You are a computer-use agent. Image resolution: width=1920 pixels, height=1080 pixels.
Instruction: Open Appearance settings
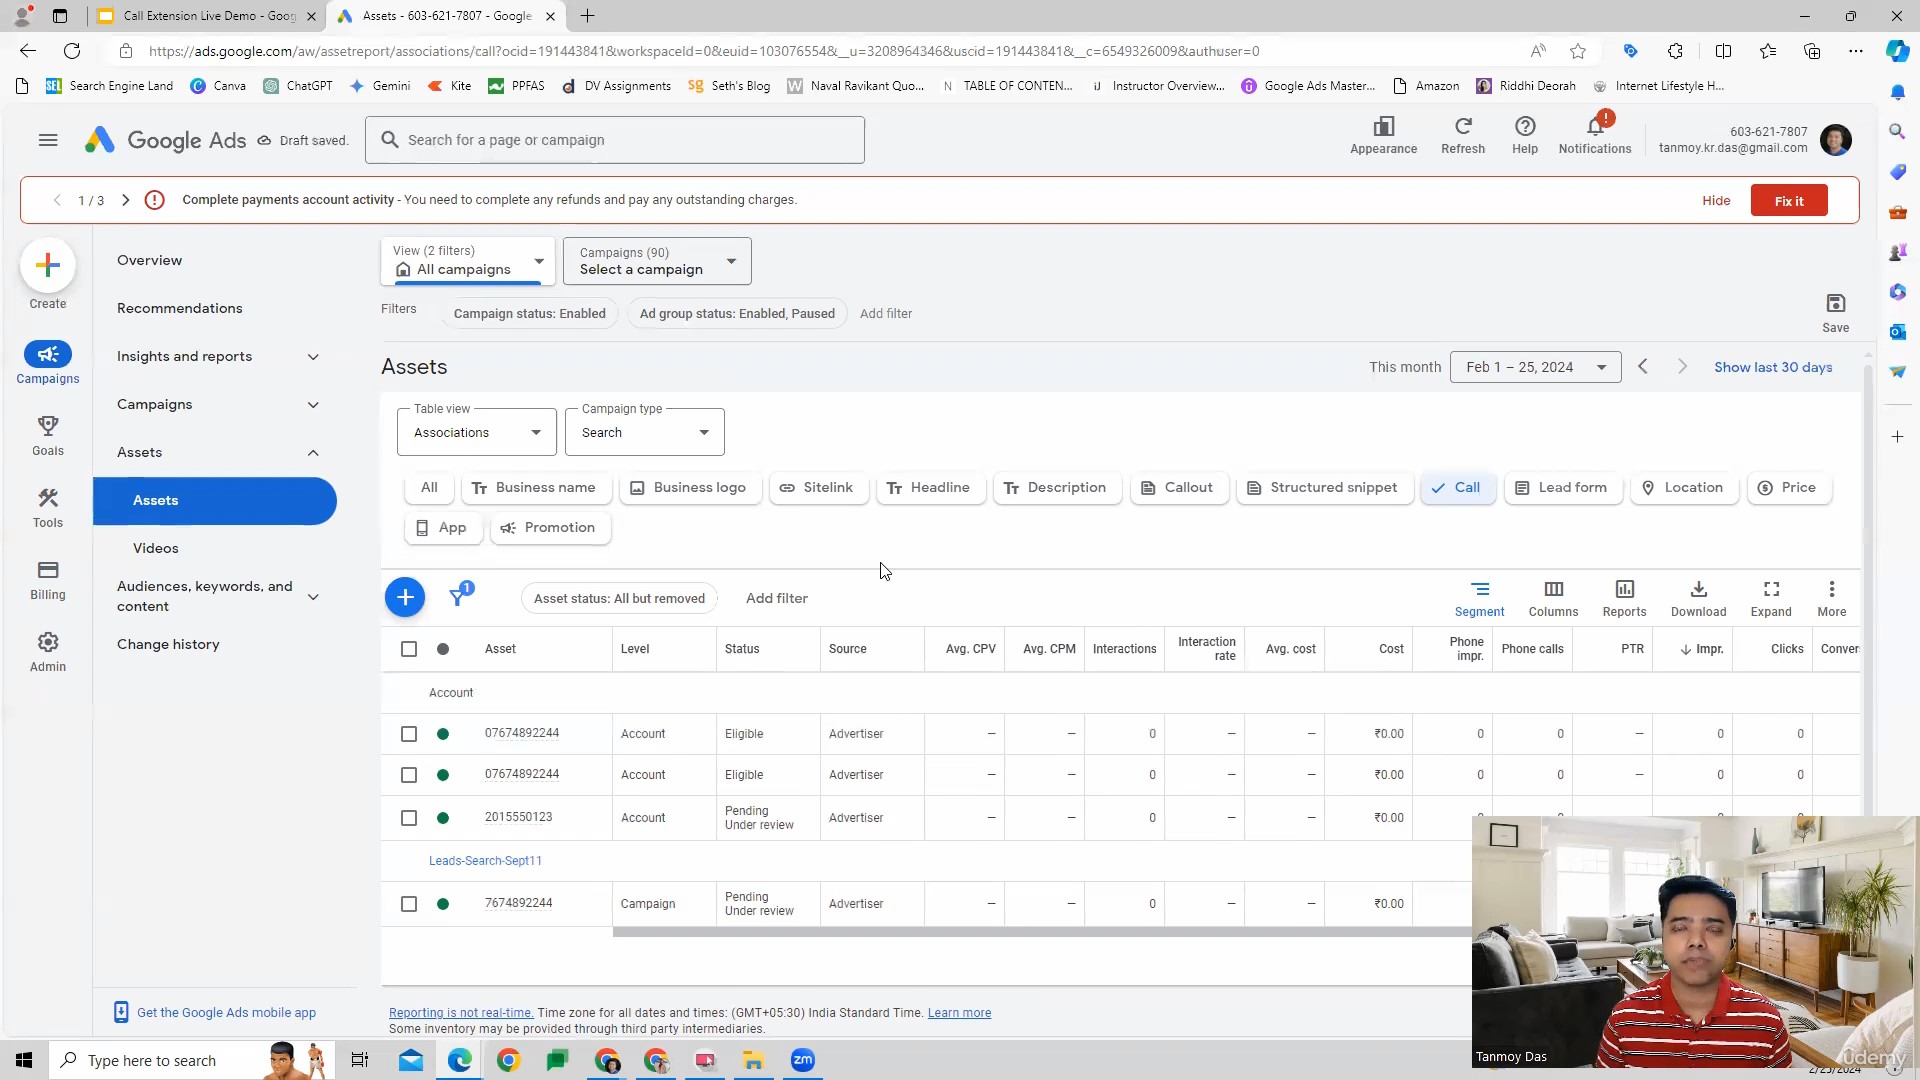[1383, 135]
